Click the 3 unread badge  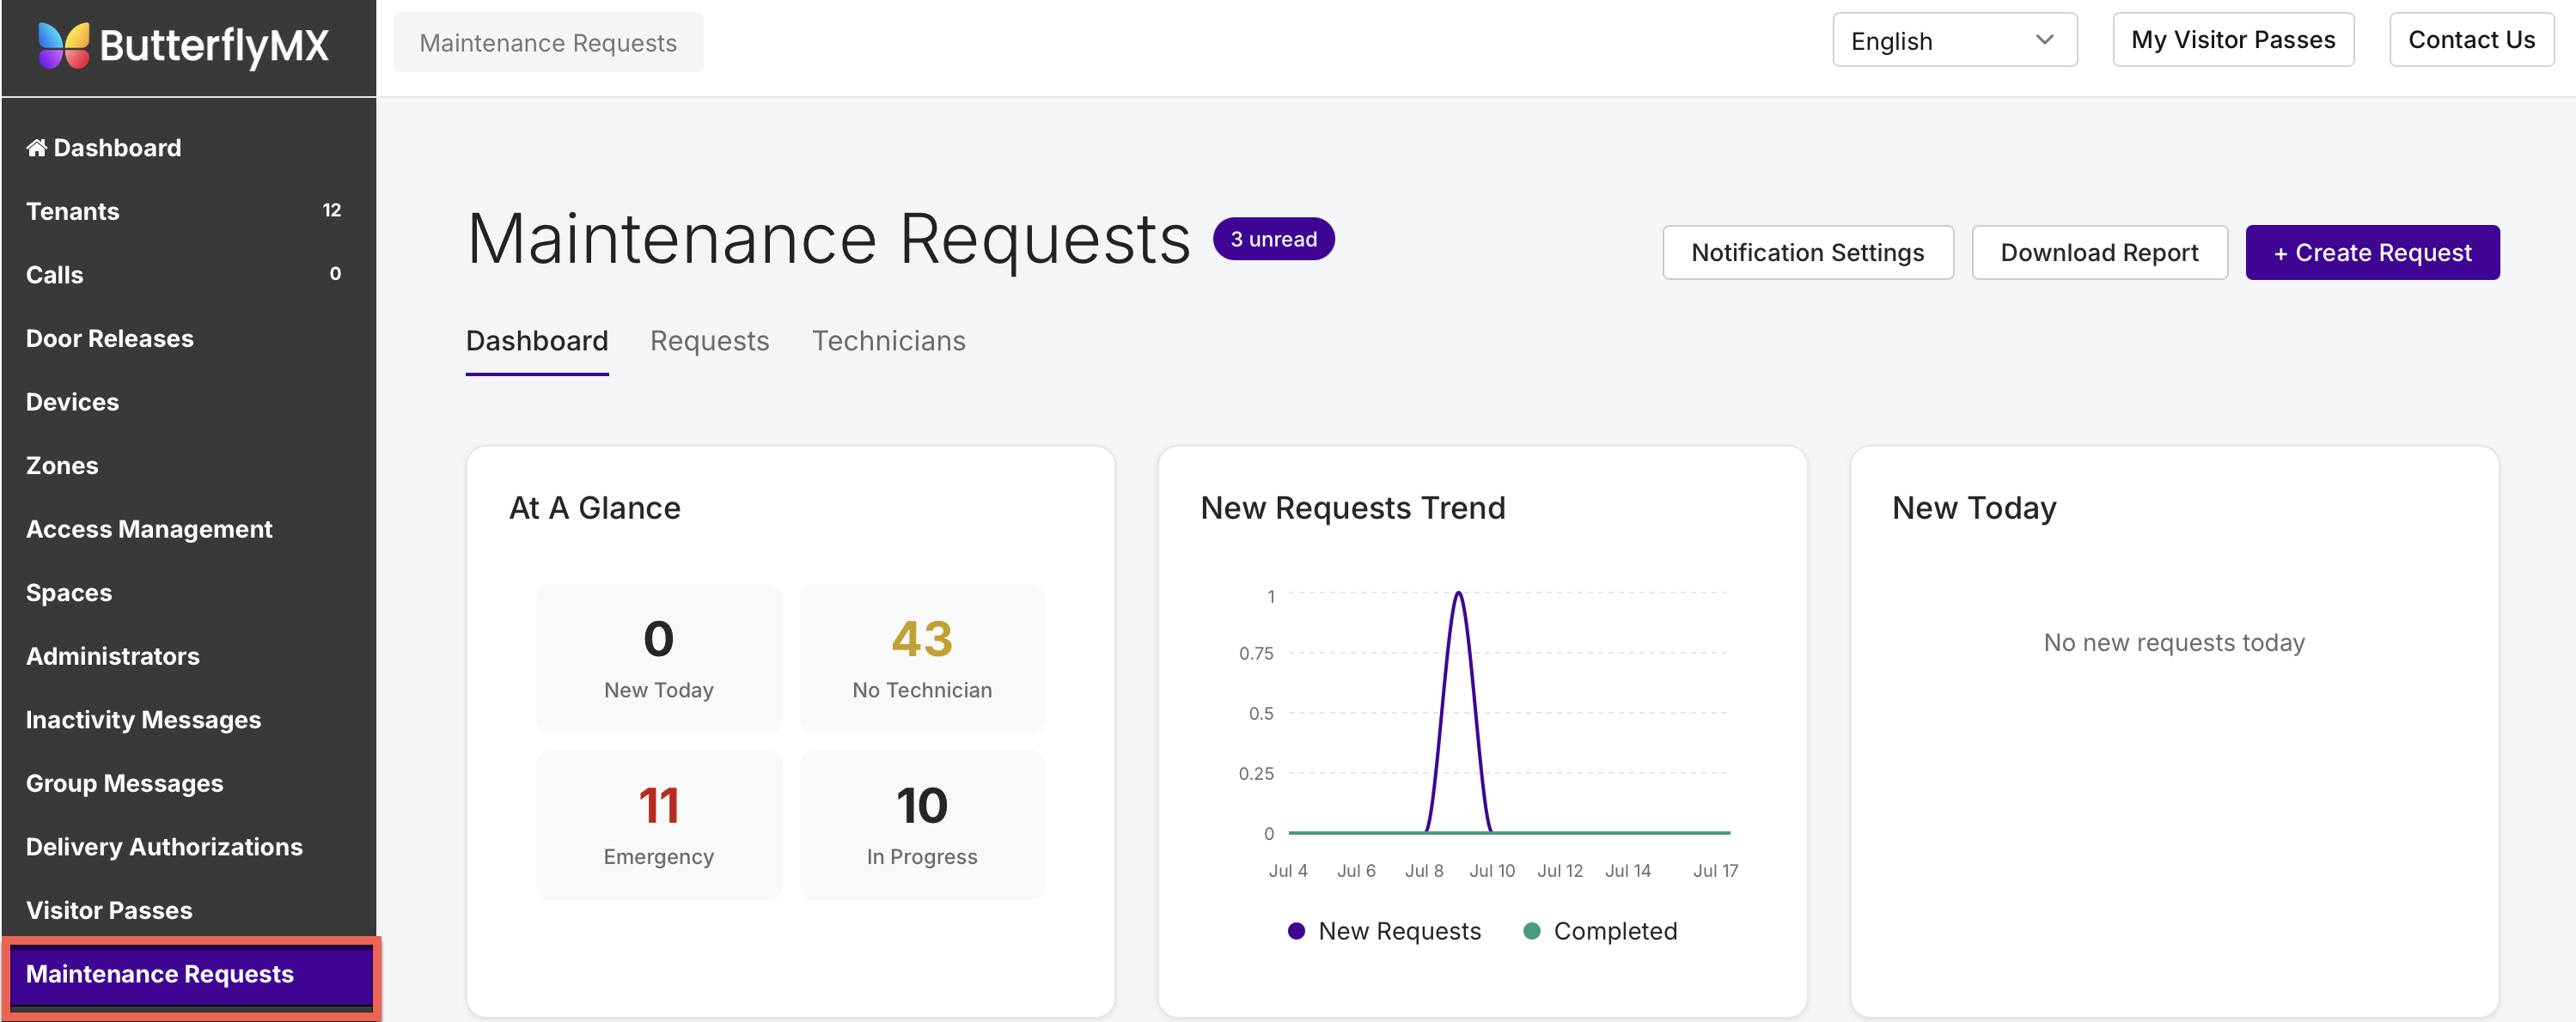point(1273,239)
